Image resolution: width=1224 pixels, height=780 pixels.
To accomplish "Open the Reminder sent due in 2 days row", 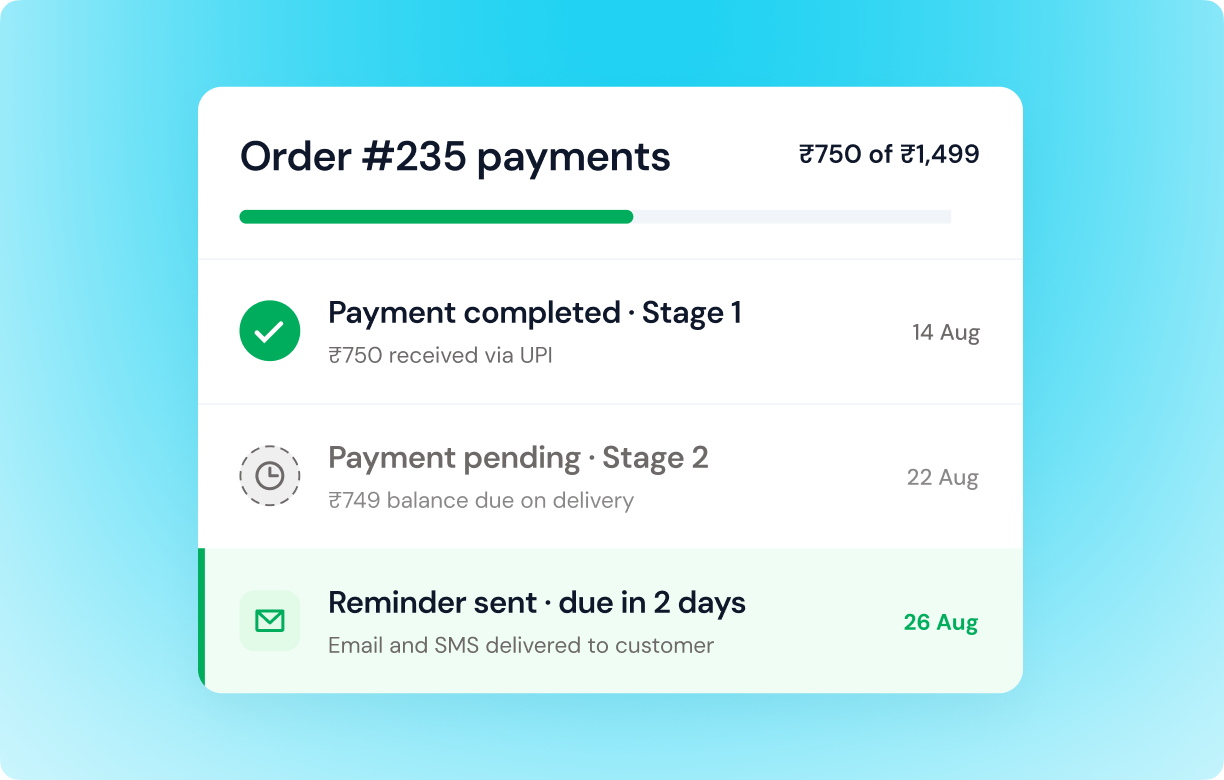I will point(610,621).
